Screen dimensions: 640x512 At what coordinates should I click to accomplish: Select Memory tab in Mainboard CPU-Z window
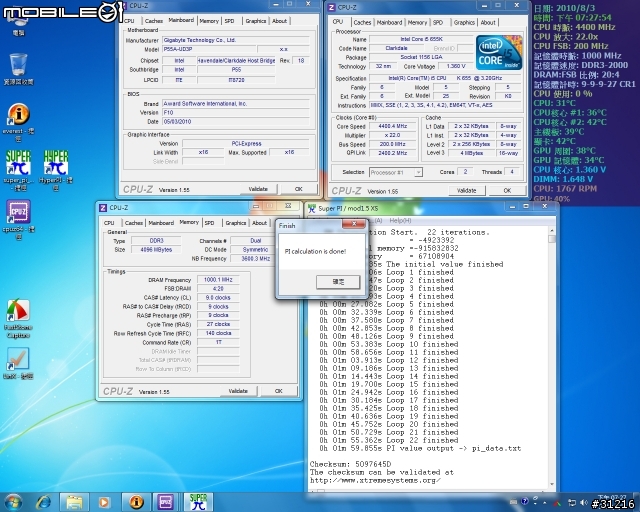pos(209,21)
